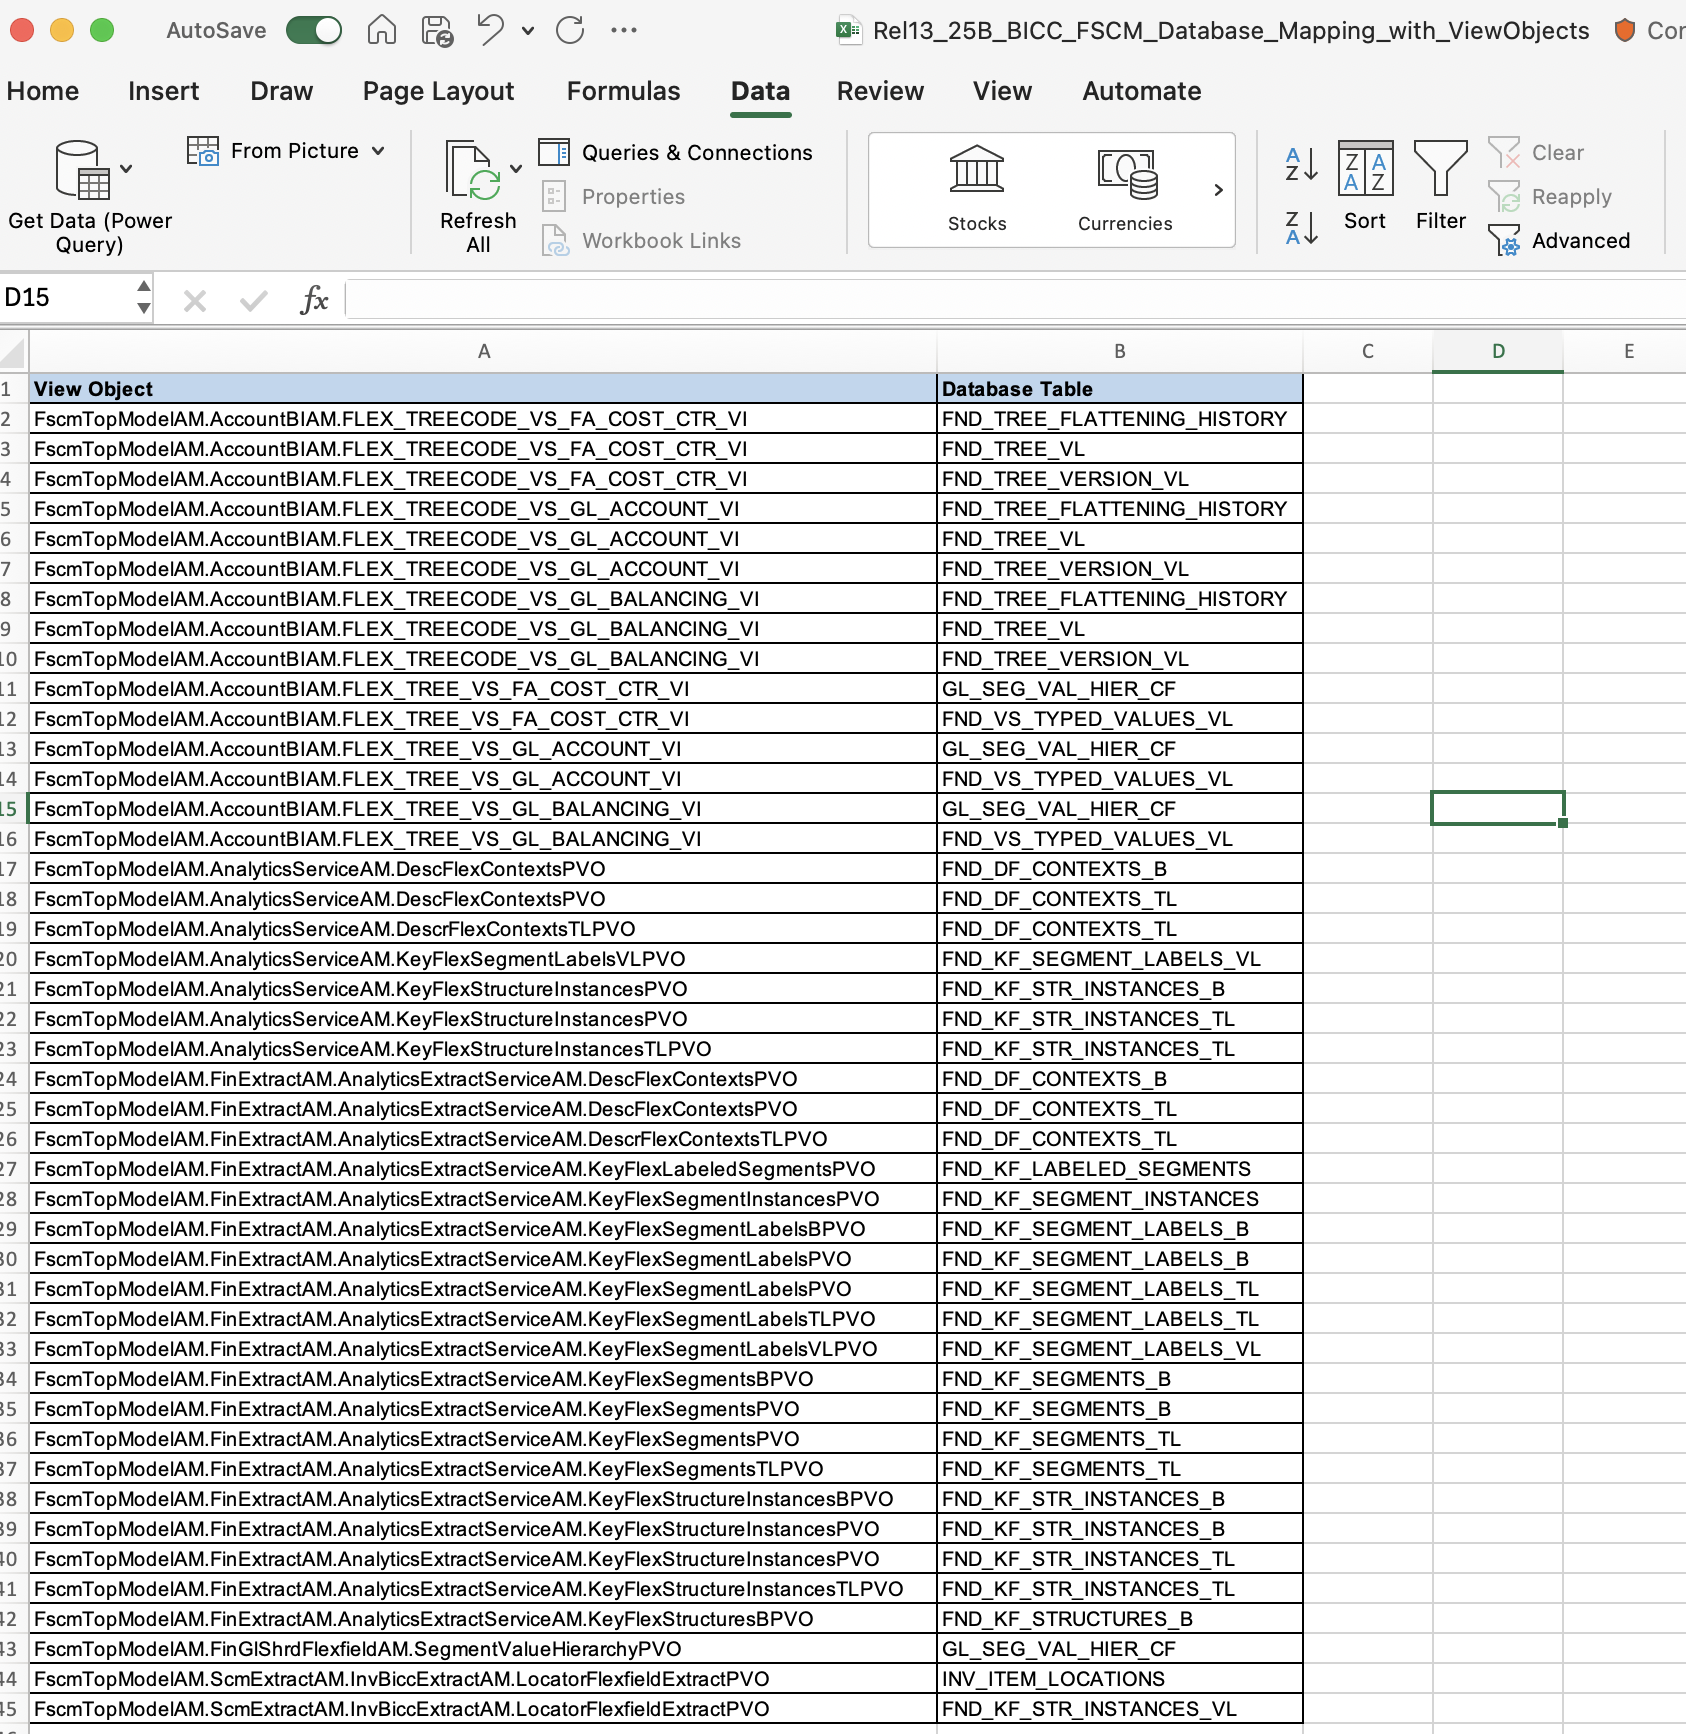1686x1734 pixels.
Task: Toggle AutoSave off
Action: pos(313,30)
